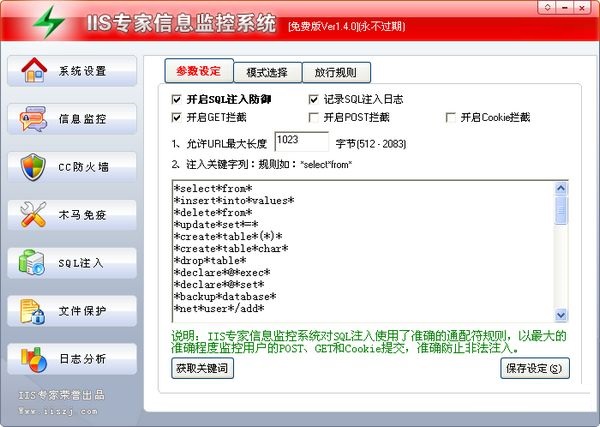Click the IIS专家信息监控系统 title text
The height and width of the screenshot is (427, 600).
tap(181, 23)
